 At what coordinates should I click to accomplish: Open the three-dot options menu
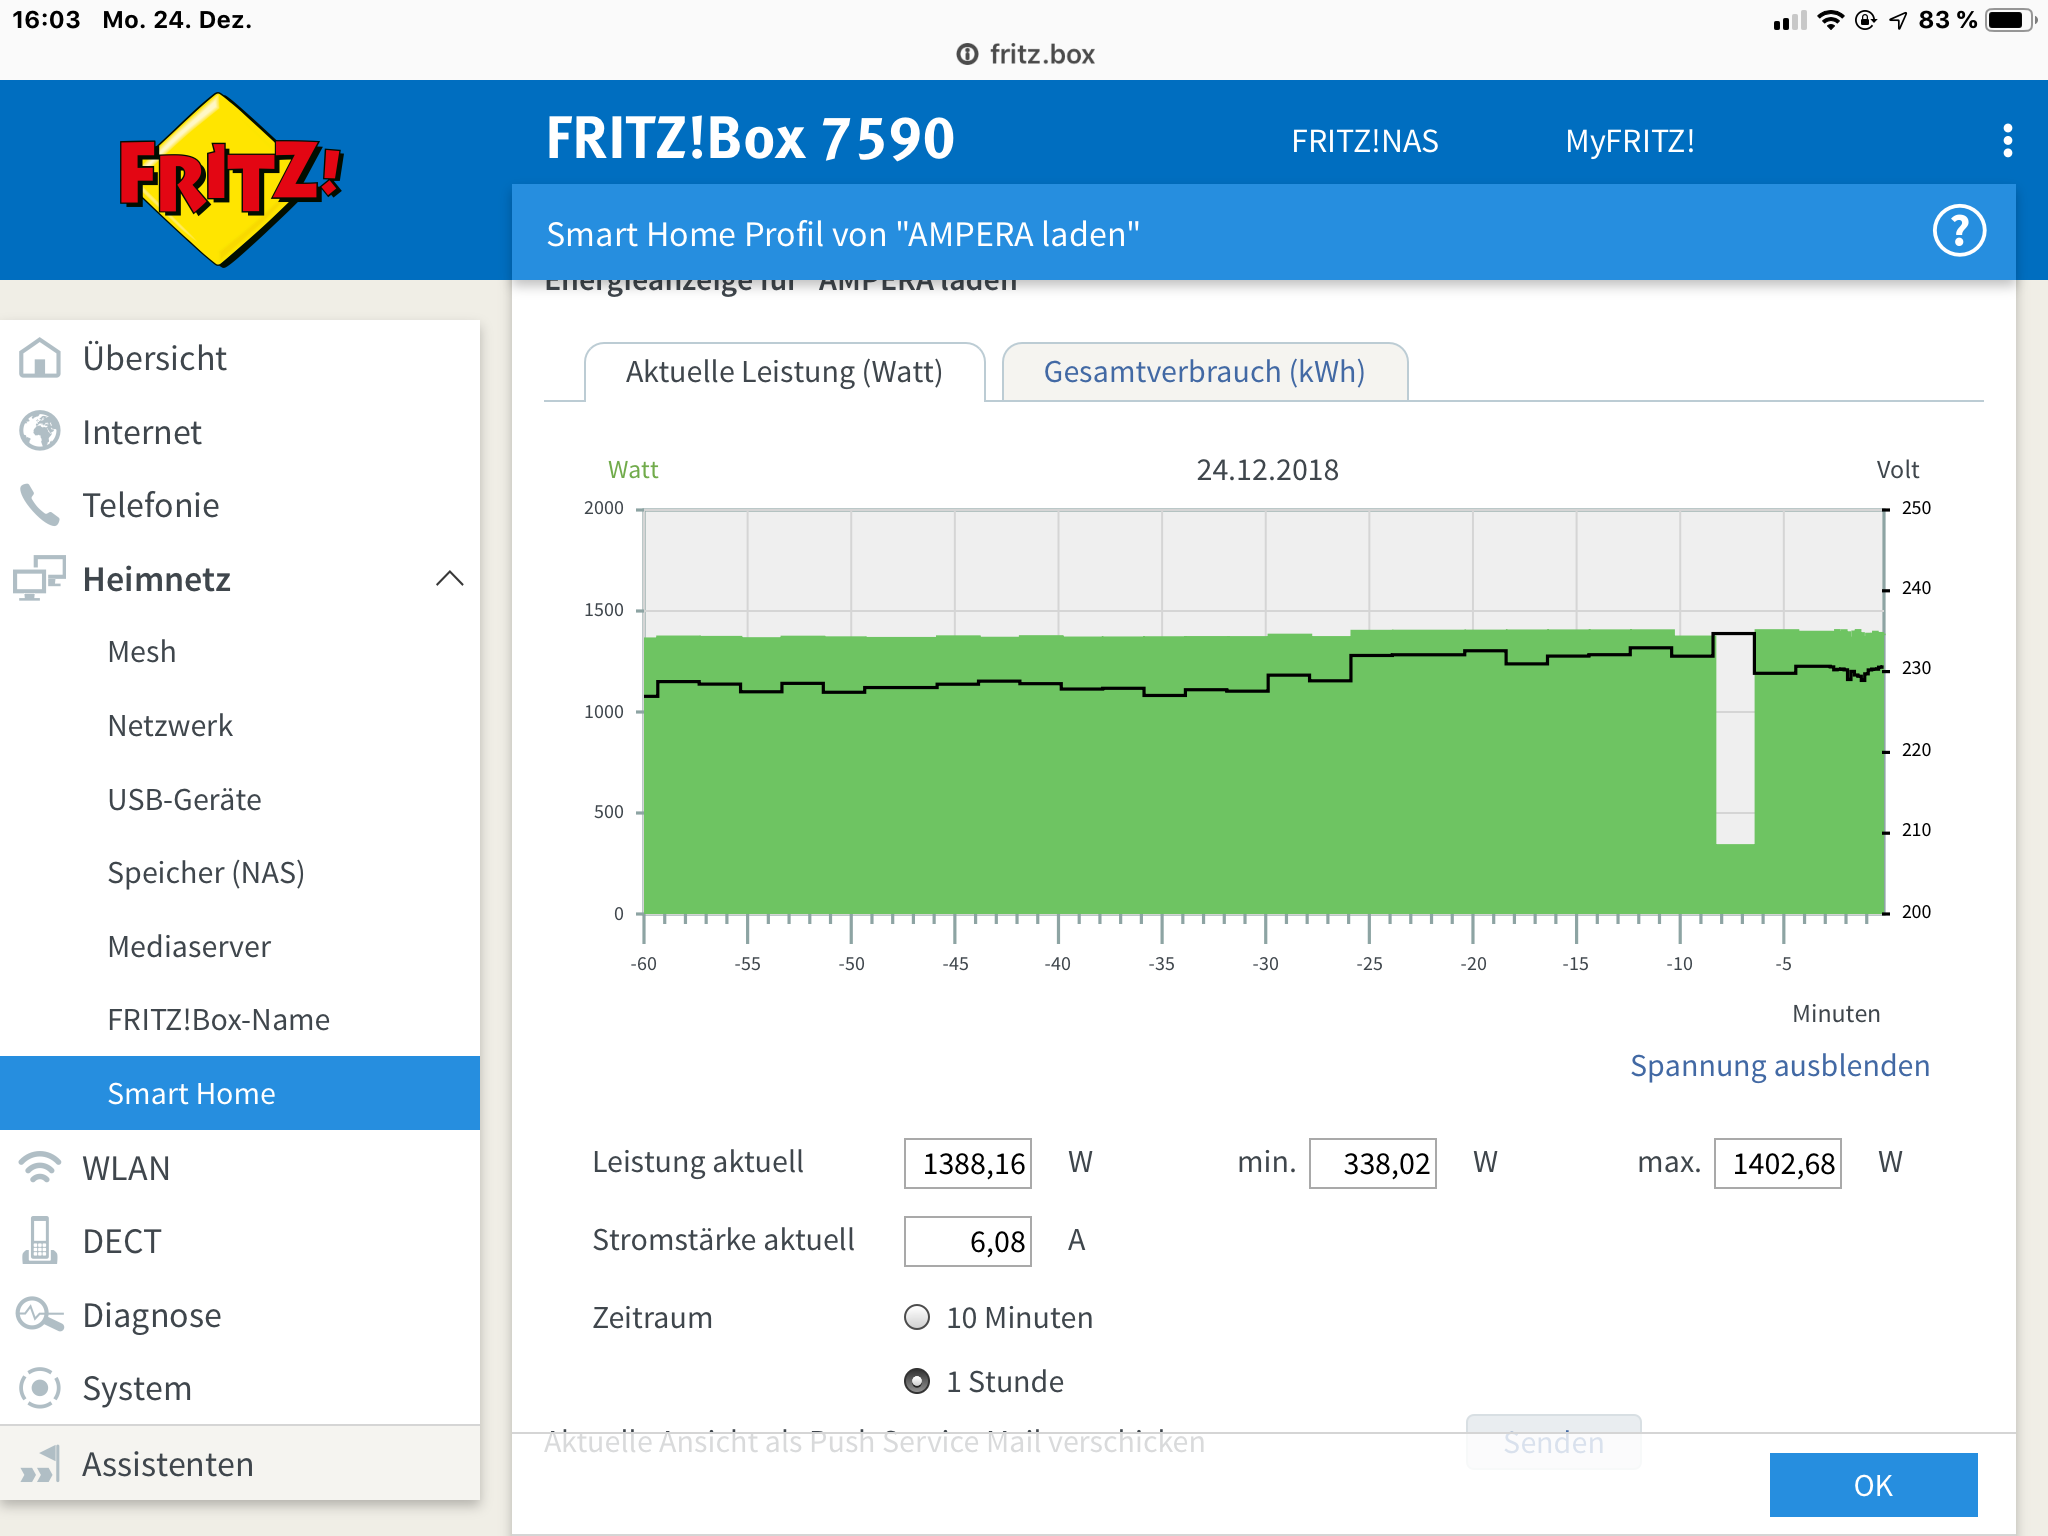pyautogui.click(x=2007, y=141)
